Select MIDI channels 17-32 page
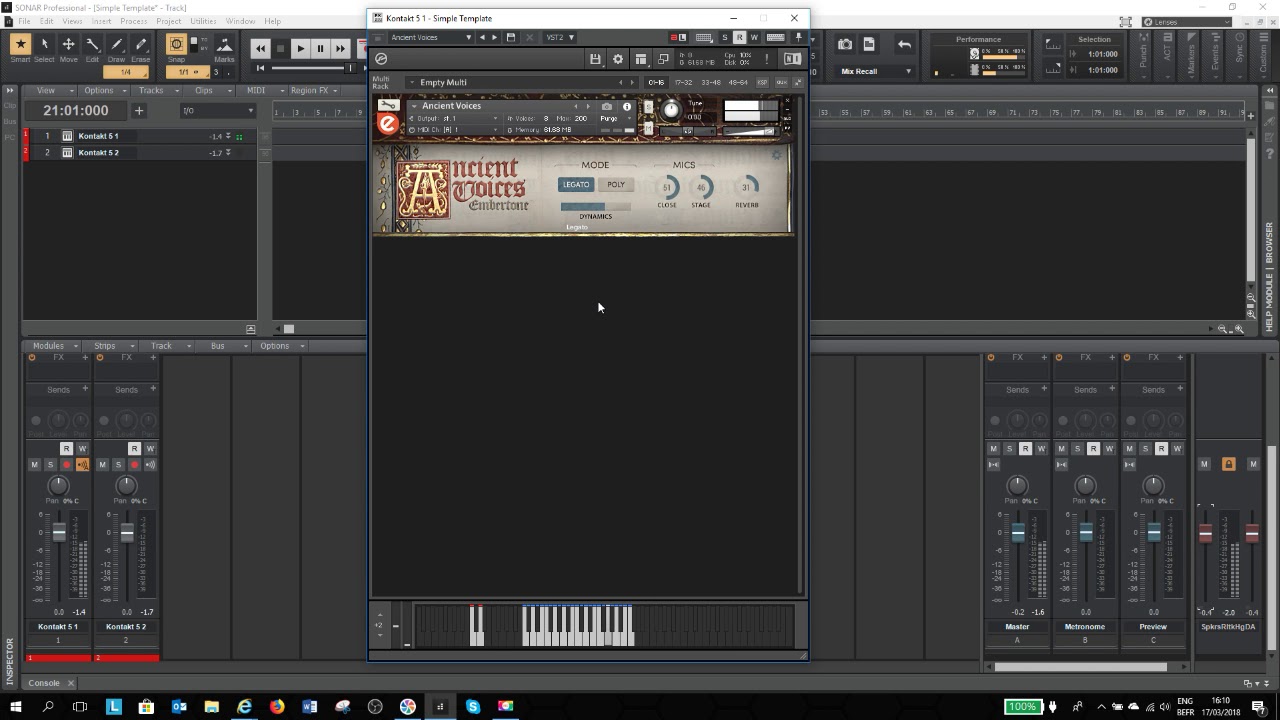This screenshot has height=720, width=1280. point(684,82)
